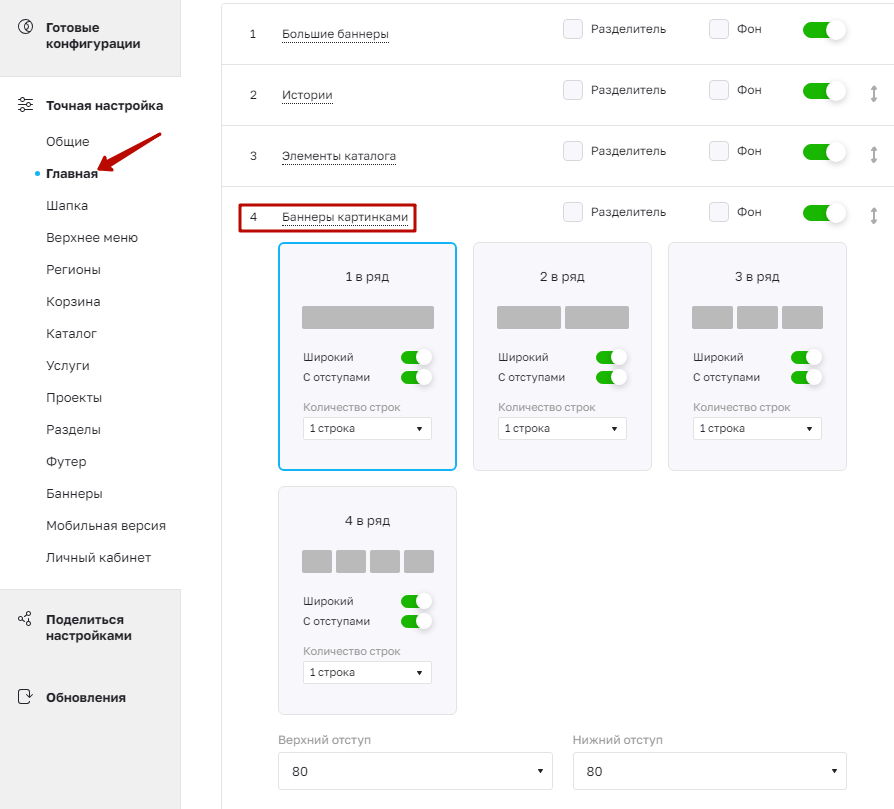Image resolution: width=894 pixels, height=809 pixels.
Task: Check Фон checkbox for Истории row
Action: click(719, 90)
